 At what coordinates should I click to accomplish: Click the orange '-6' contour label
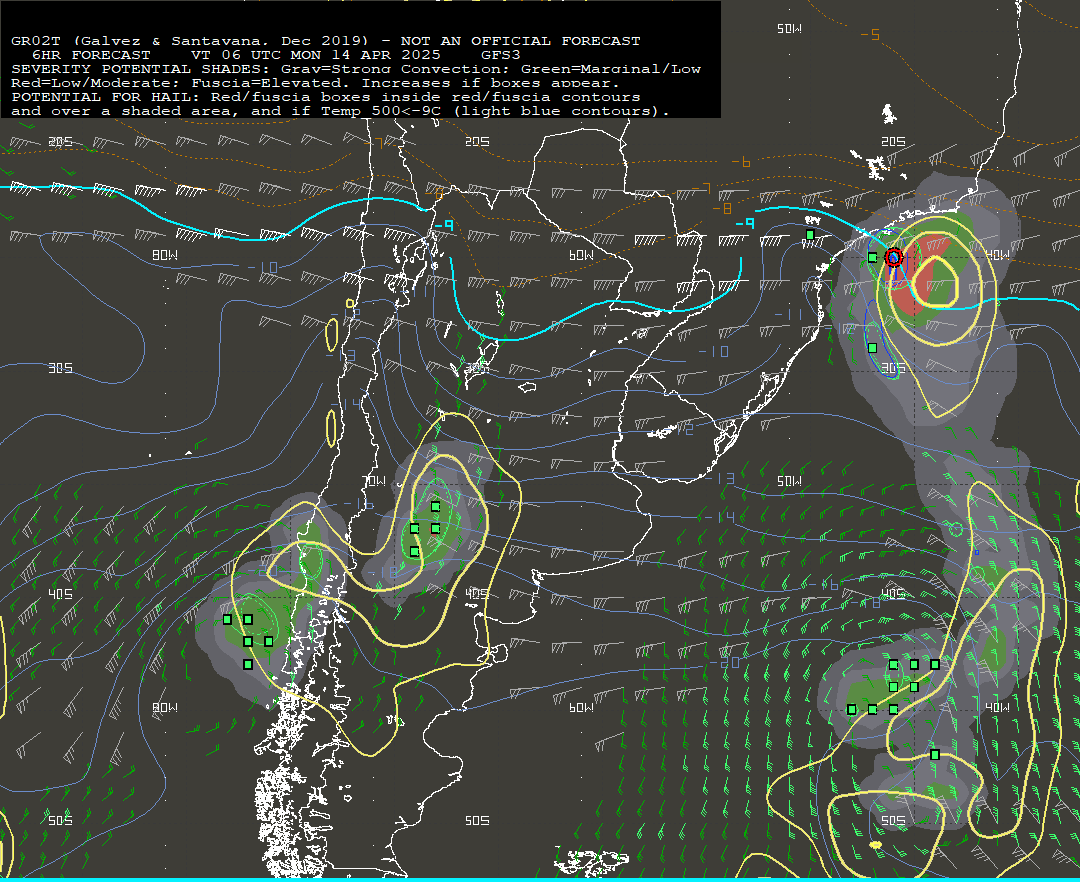[x=741, y=162]
